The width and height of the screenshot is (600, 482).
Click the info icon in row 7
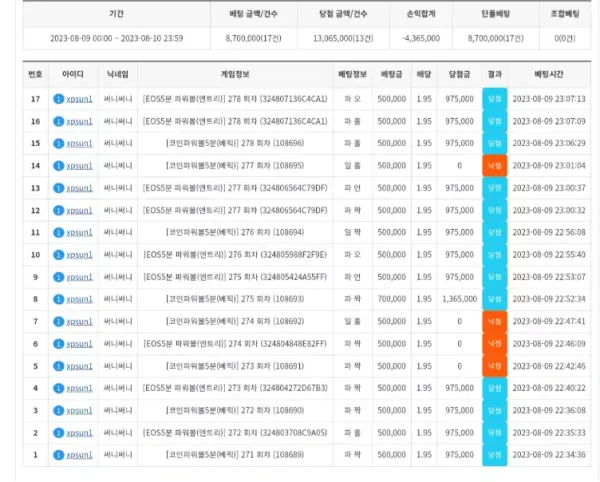click(58, 322)
